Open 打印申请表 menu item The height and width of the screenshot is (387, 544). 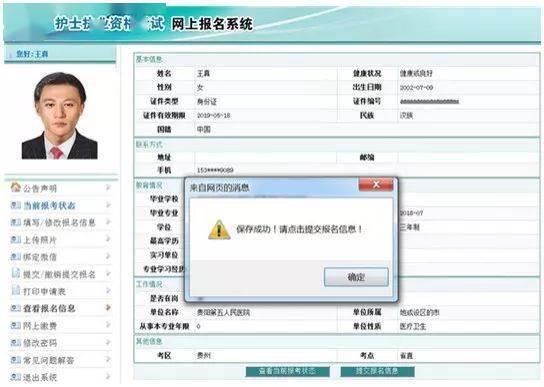tap(44, 292)
